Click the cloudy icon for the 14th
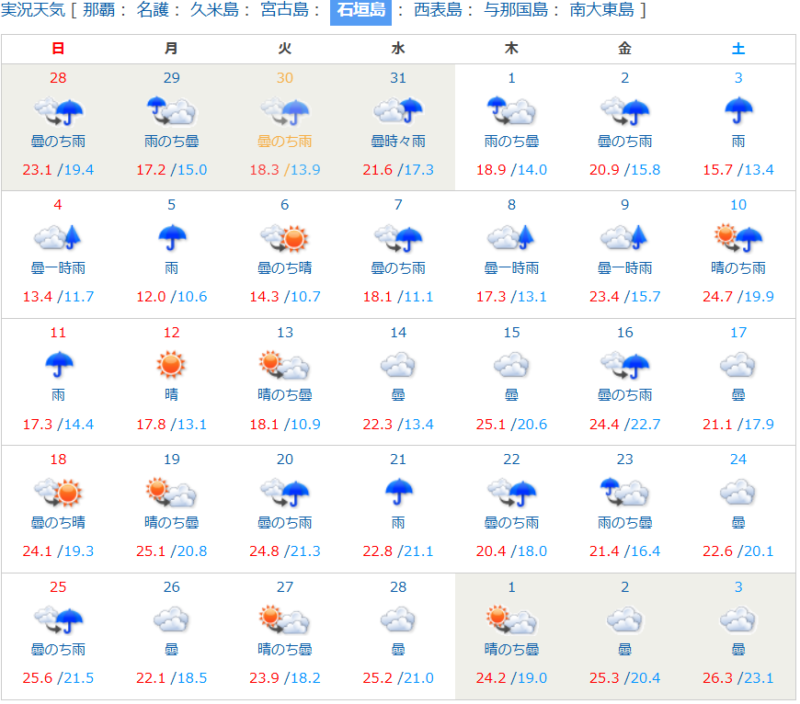The width and height of the screenshot is (800, 704). coord(398,364)
